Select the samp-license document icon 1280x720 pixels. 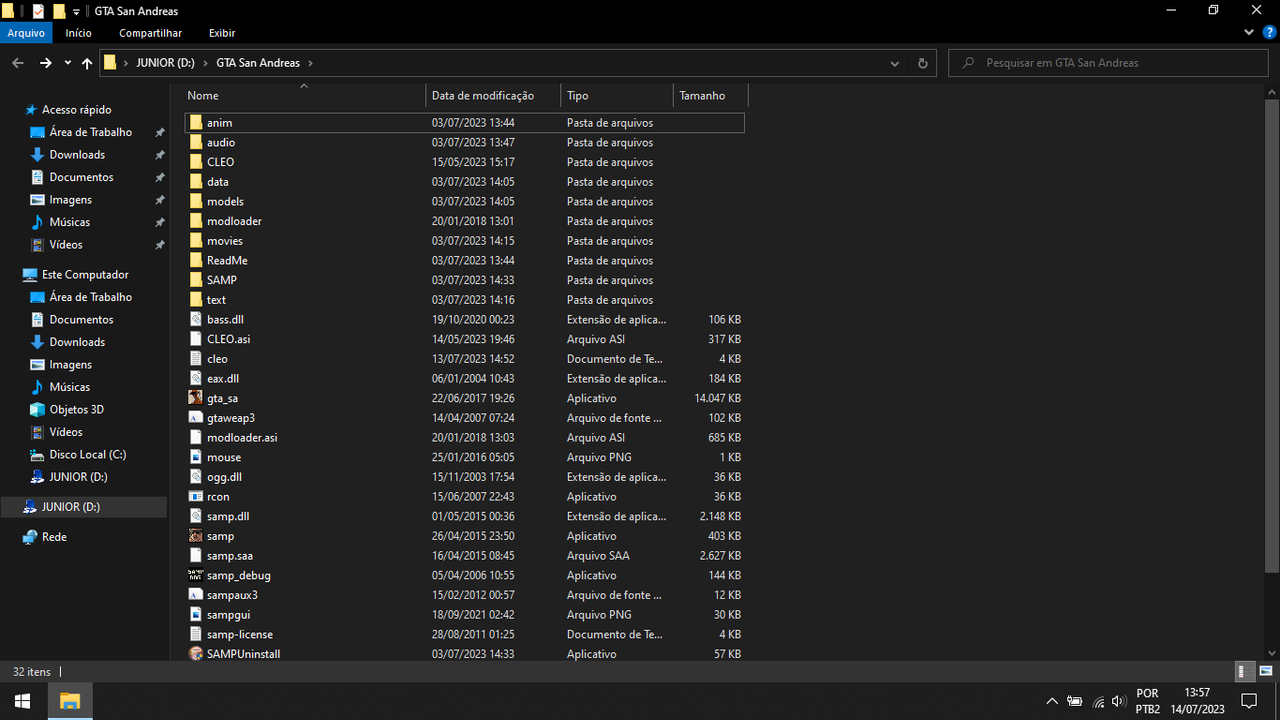click(x=196, y=634)
